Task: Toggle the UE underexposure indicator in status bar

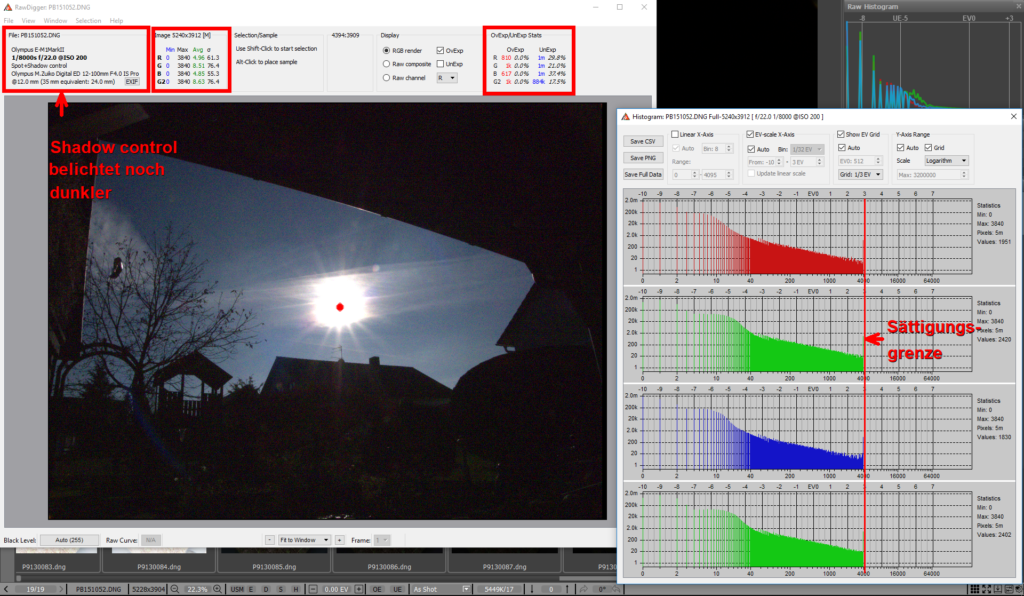Action: (396, 589)
